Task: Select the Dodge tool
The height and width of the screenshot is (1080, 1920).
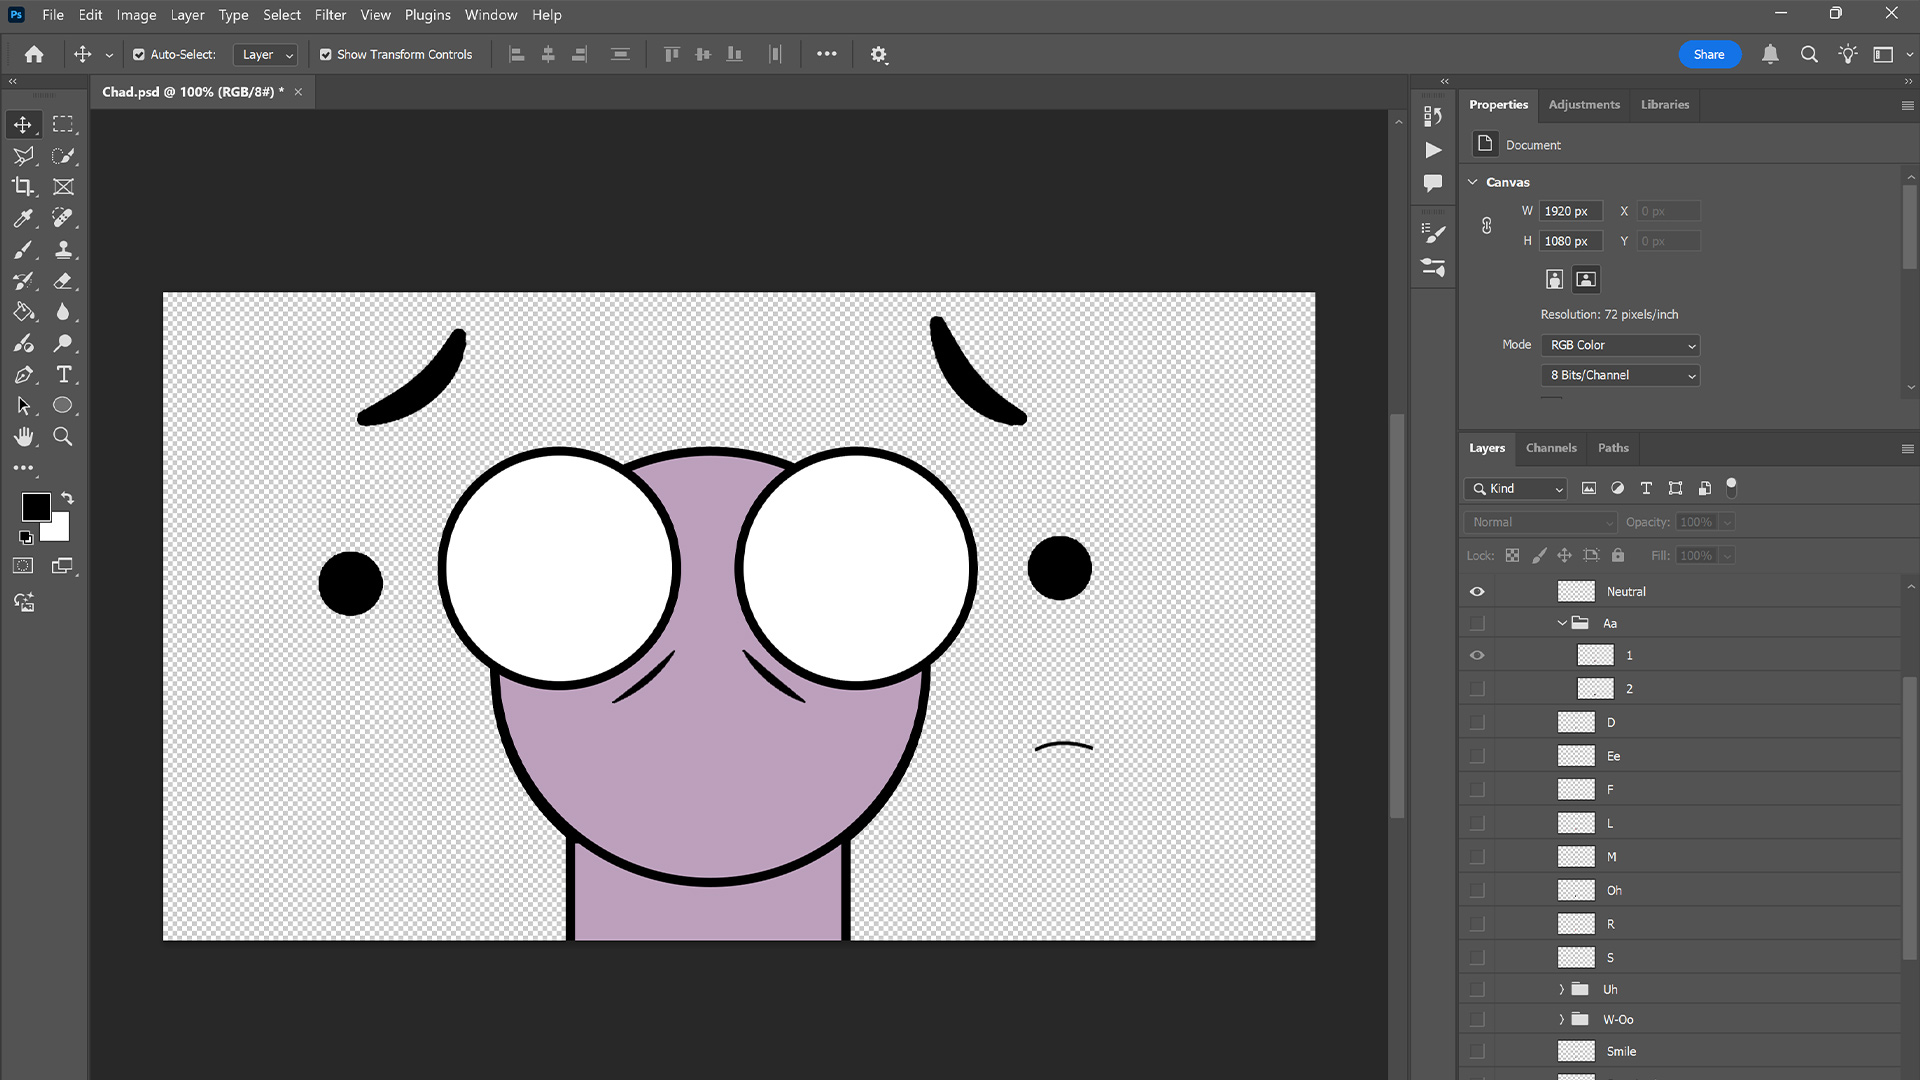Action: pos(63,343)
